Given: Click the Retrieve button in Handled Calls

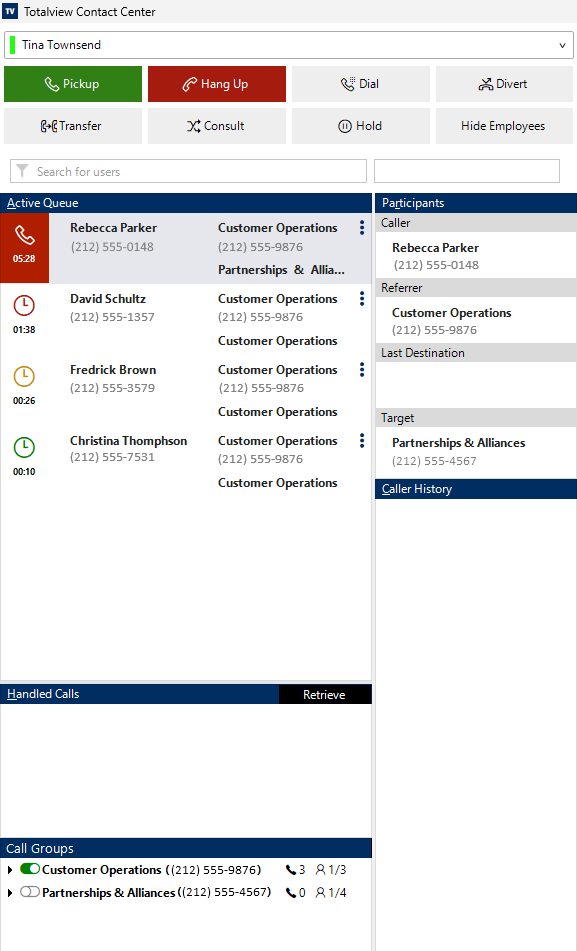Looking at the screenshot, I should click(325, 694).
